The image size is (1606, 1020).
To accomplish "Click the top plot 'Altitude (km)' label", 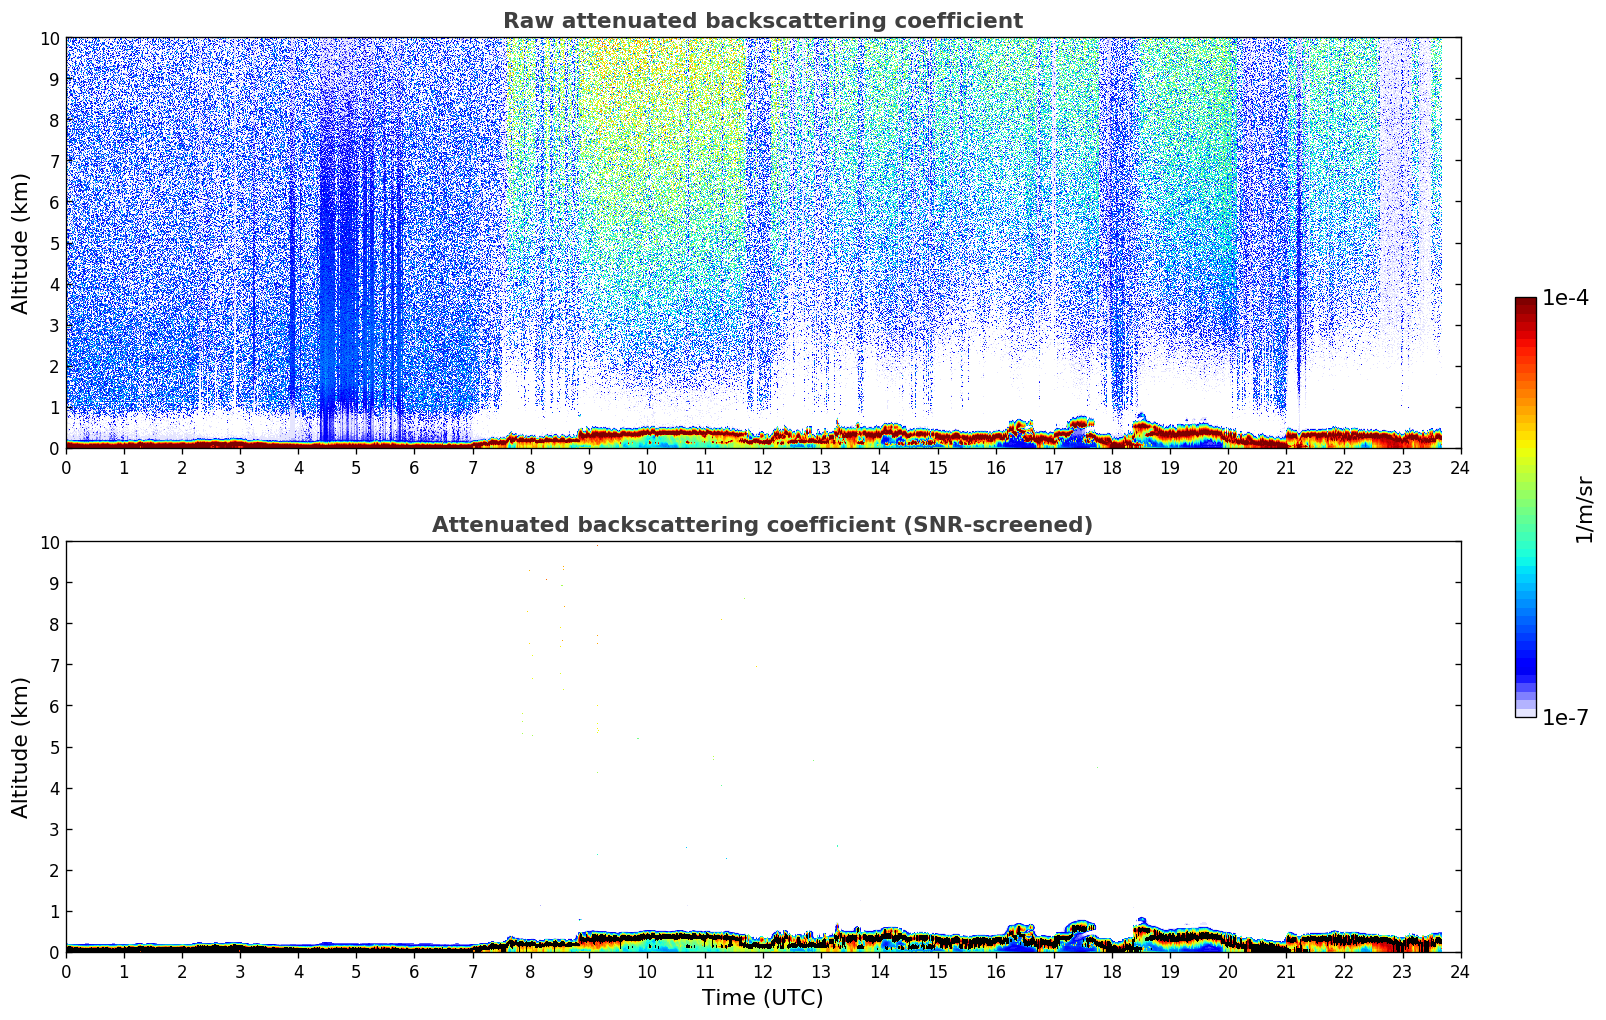I will [x=21, y=243].
